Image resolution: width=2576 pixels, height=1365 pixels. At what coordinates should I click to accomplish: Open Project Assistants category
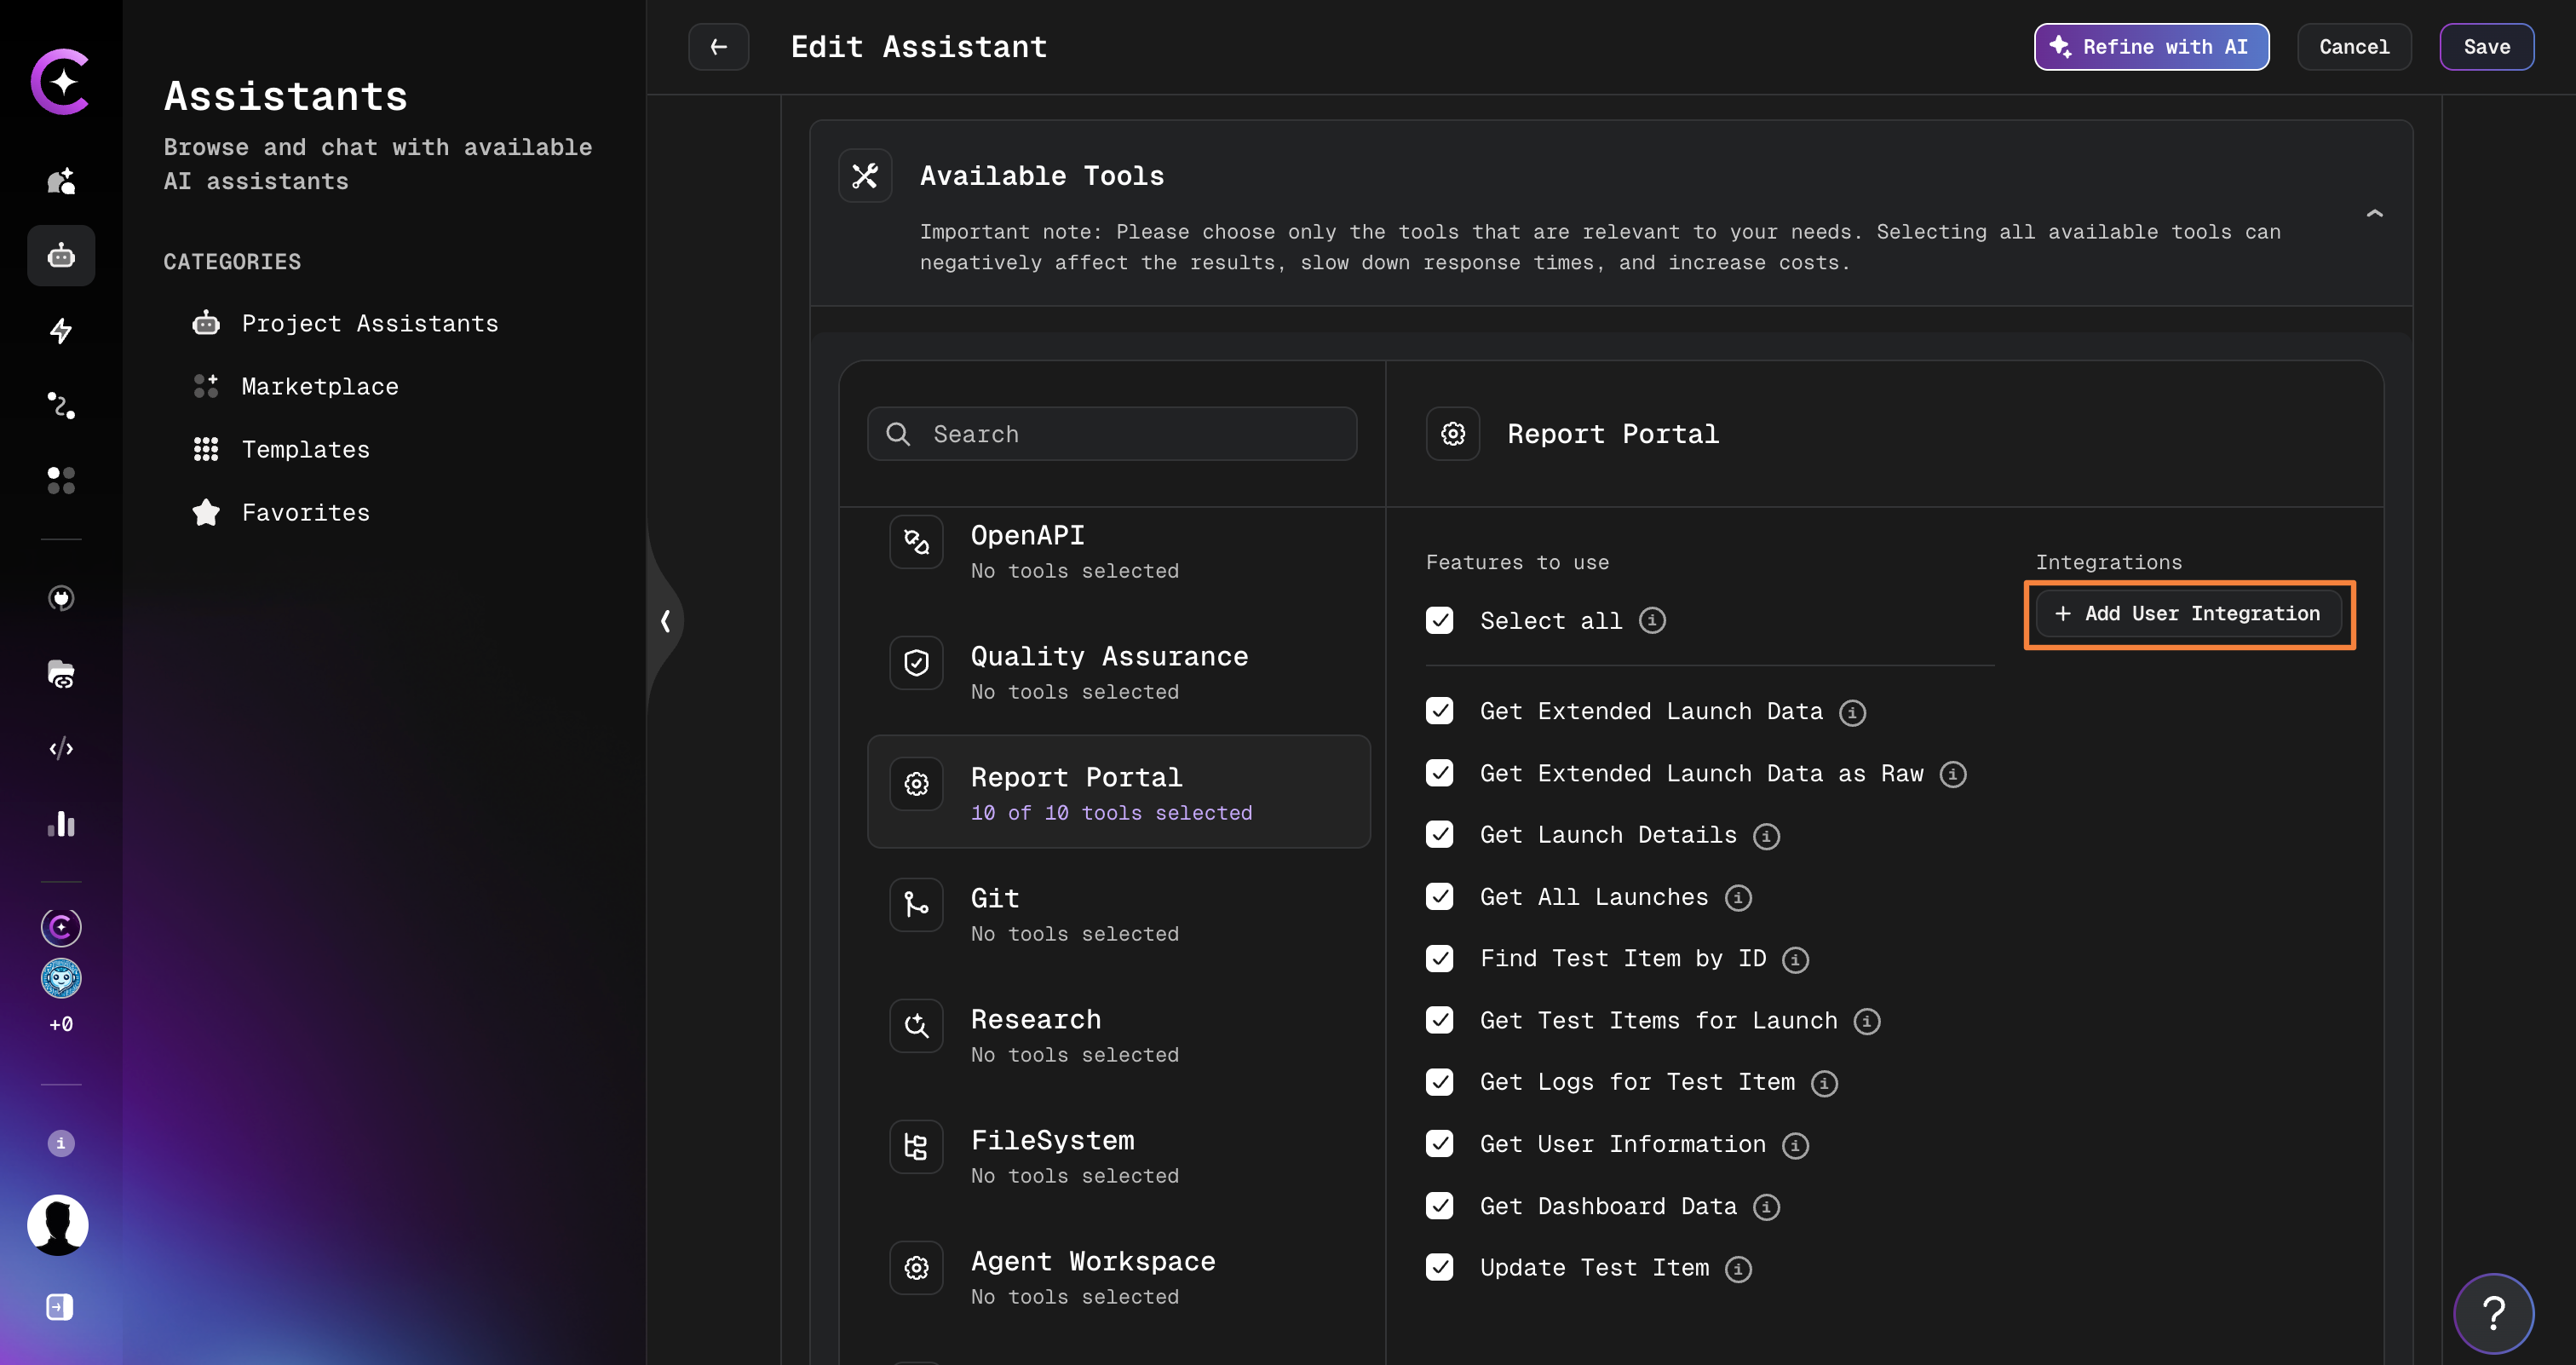click(x=346, y=324)
